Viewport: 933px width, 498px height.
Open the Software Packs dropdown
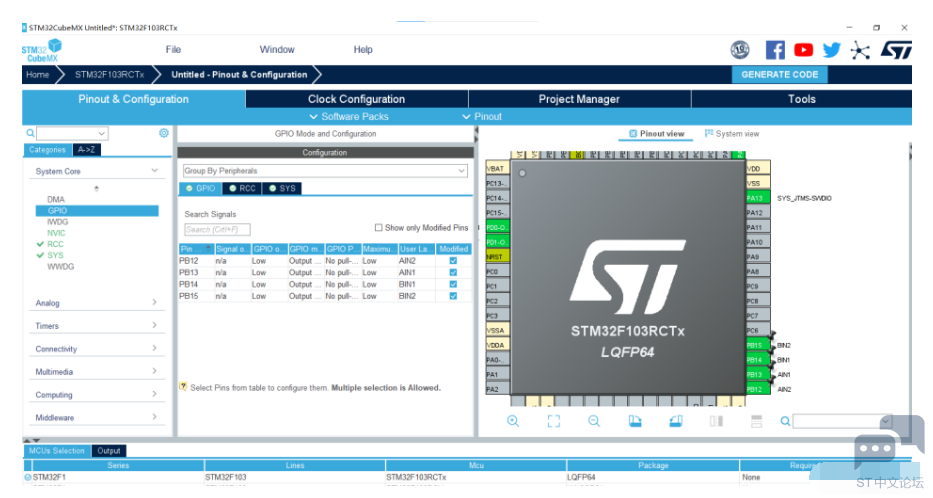point(349,117)
